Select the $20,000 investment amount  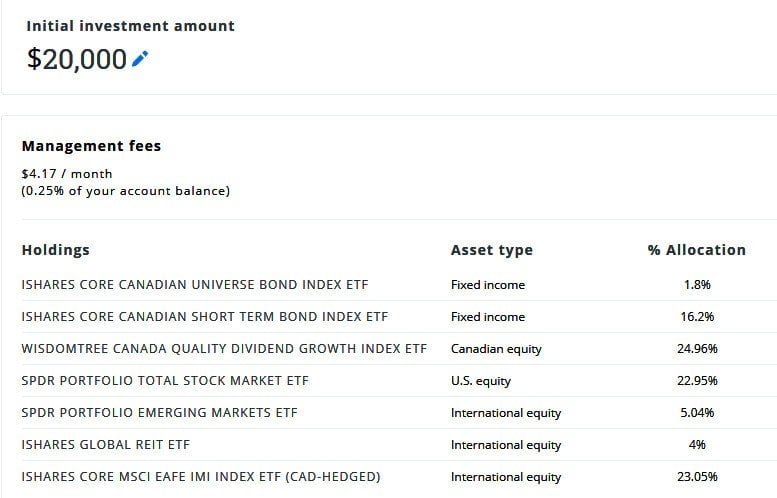77,59
